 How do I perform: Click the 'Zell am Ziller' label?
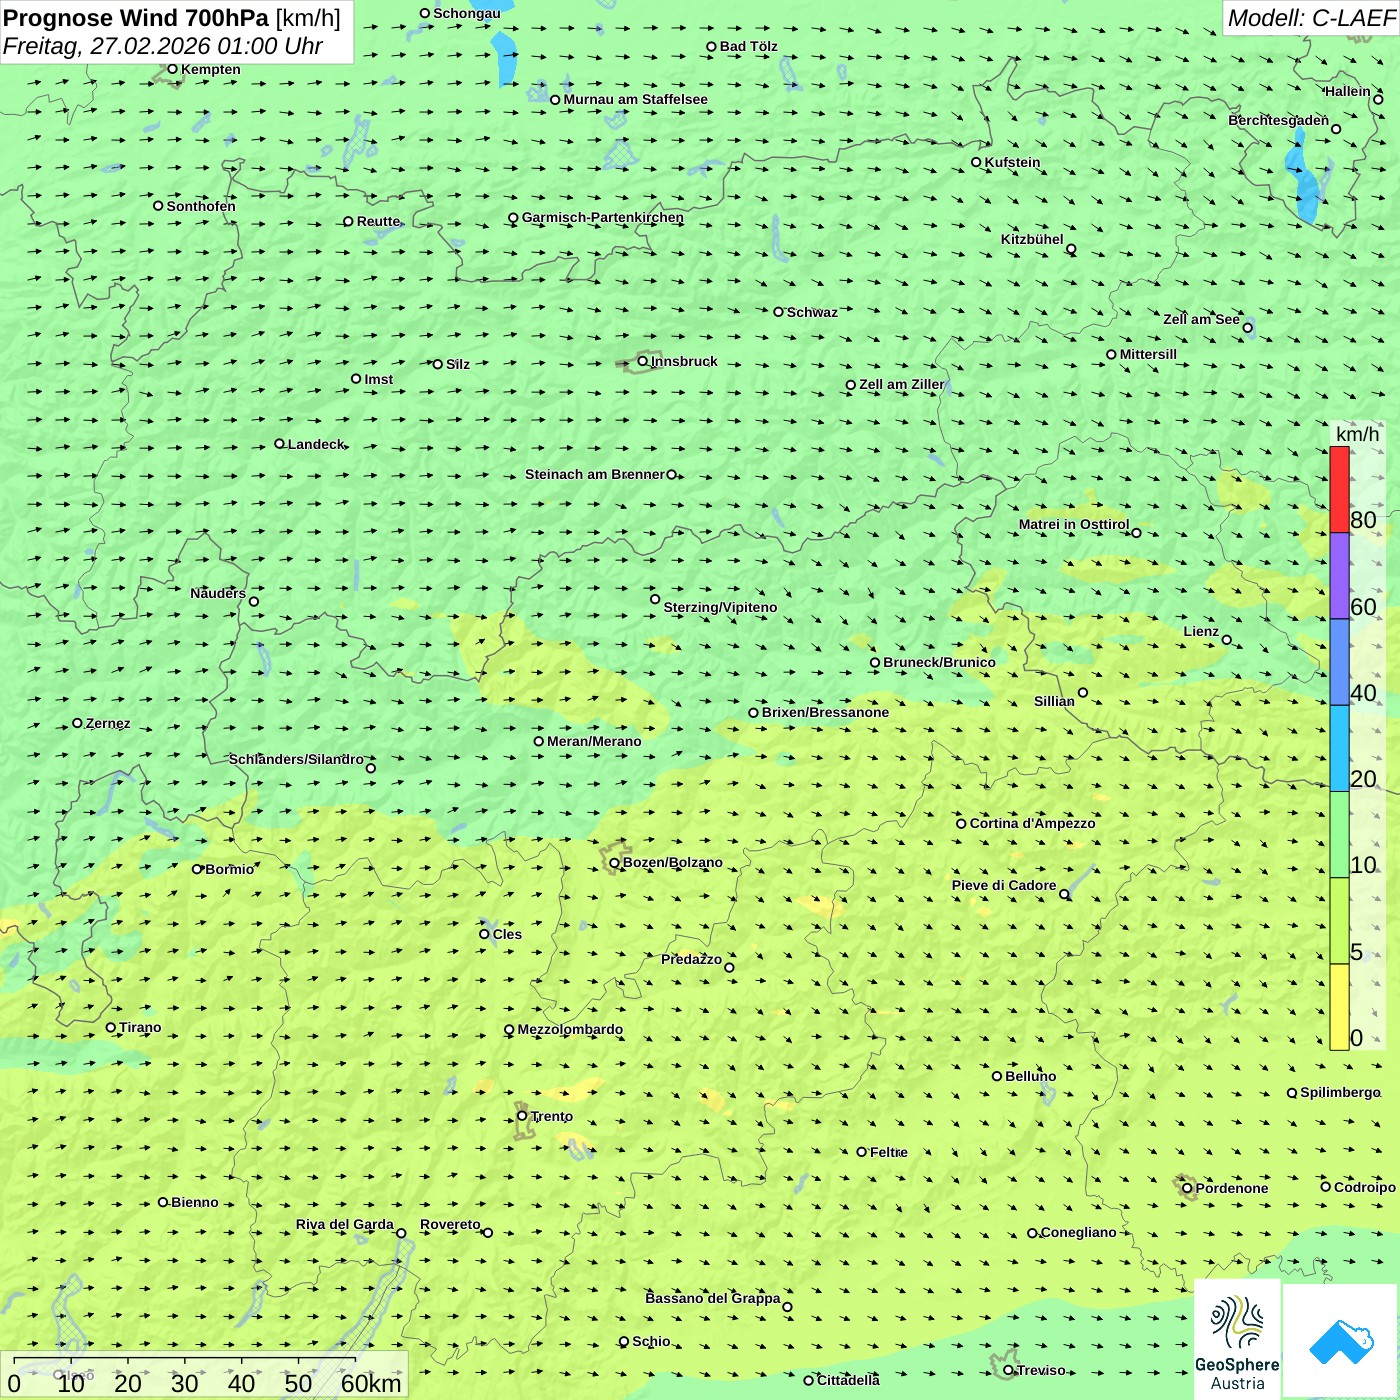pyautogui.click(x=901, y=384)
